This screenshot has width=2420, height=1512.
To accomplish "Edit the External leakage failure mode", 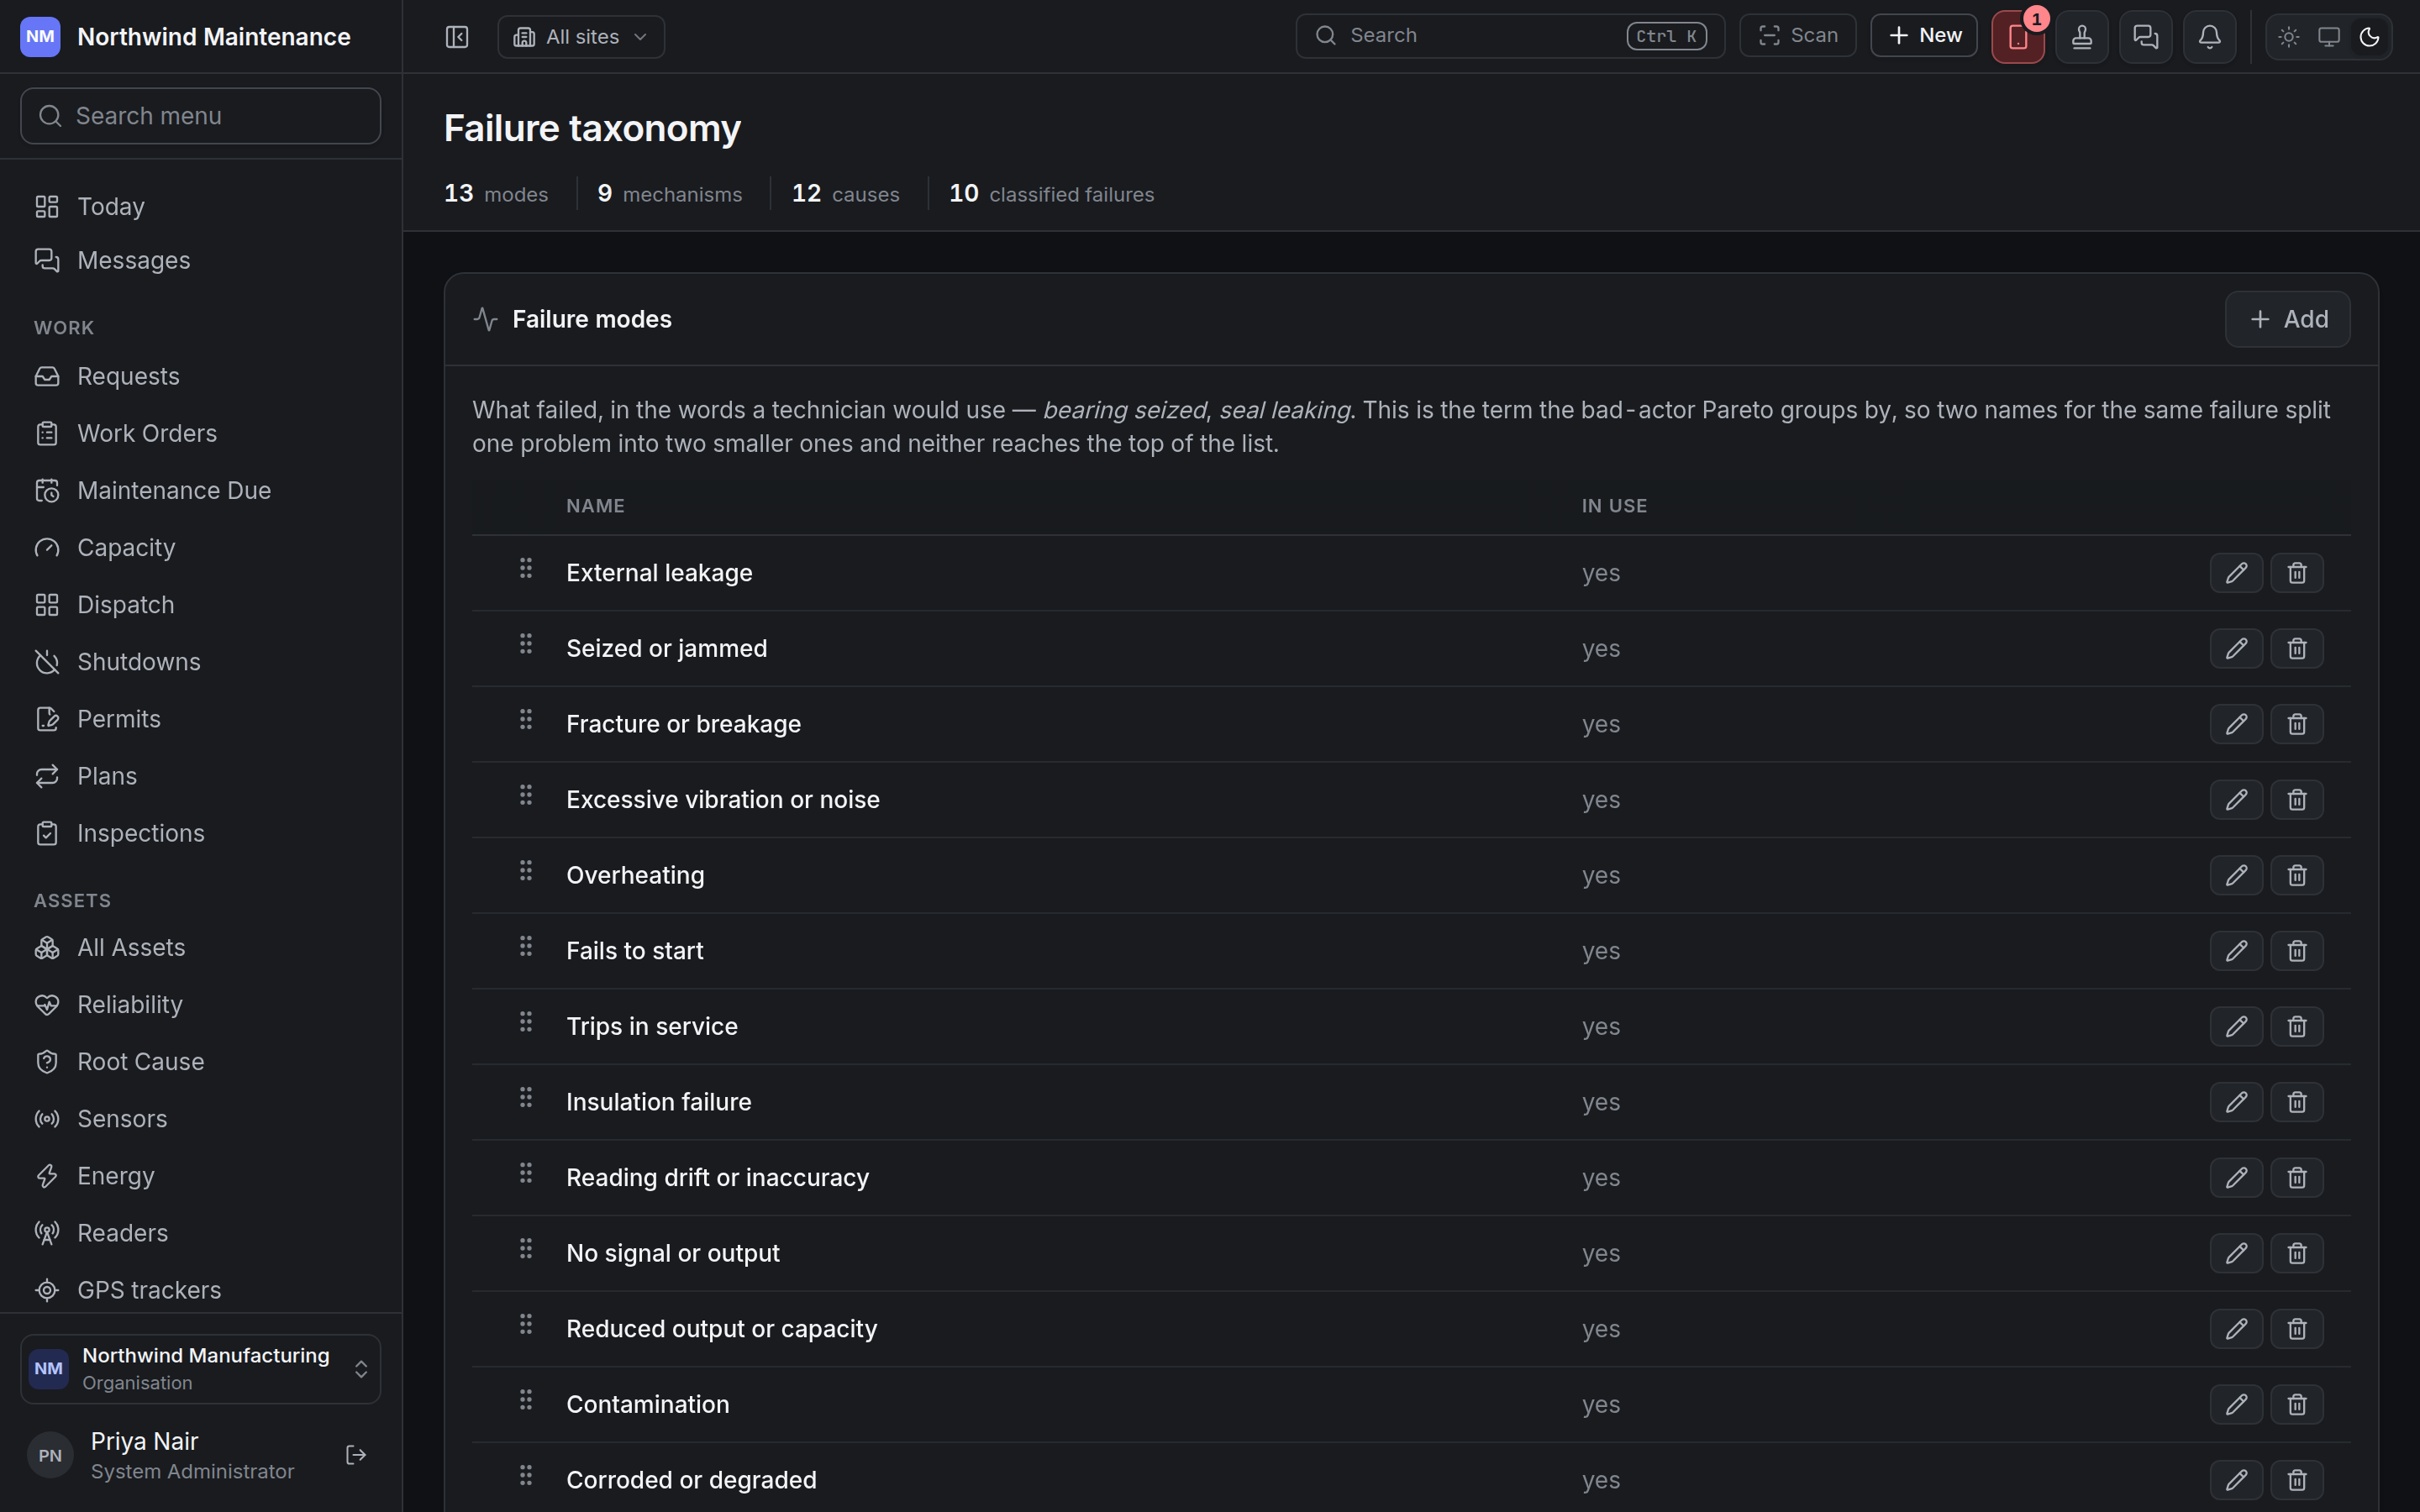I will pos(2237,573).
